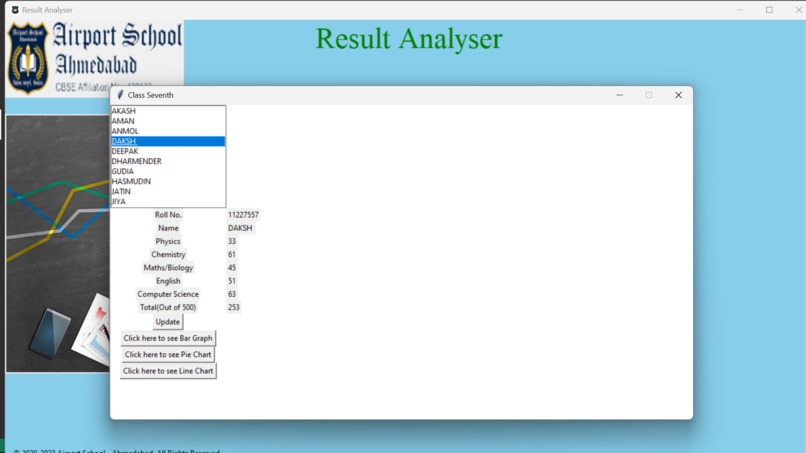
Task: Click the Result Analyser window title icon
Action: pos(15,10)
